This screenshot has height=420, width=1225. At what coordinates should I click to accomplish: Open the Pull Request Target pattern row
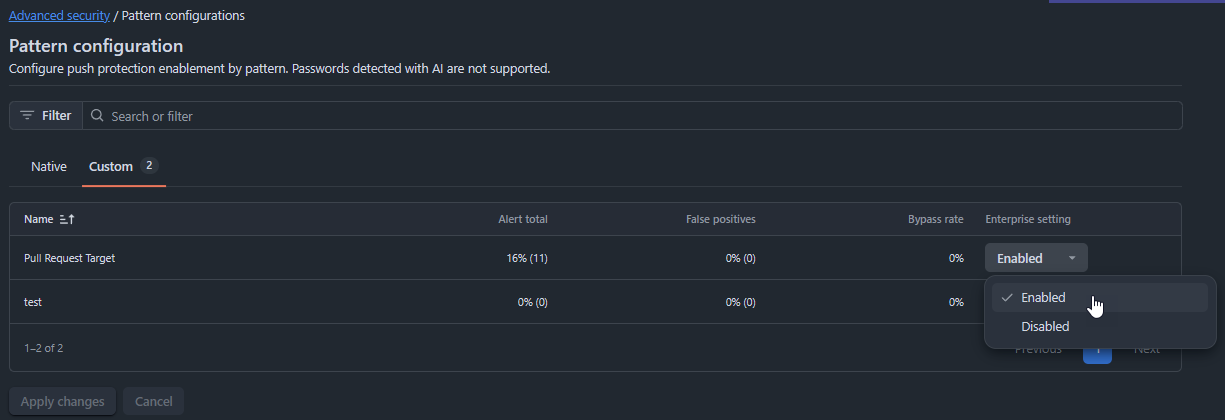(70, 258)
